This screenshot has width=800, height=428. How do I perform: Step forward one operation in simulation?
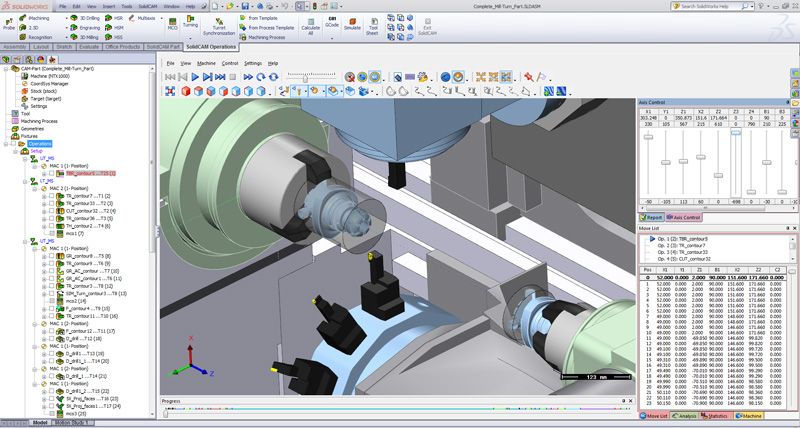pyautogui.click(x=207, y=77)
